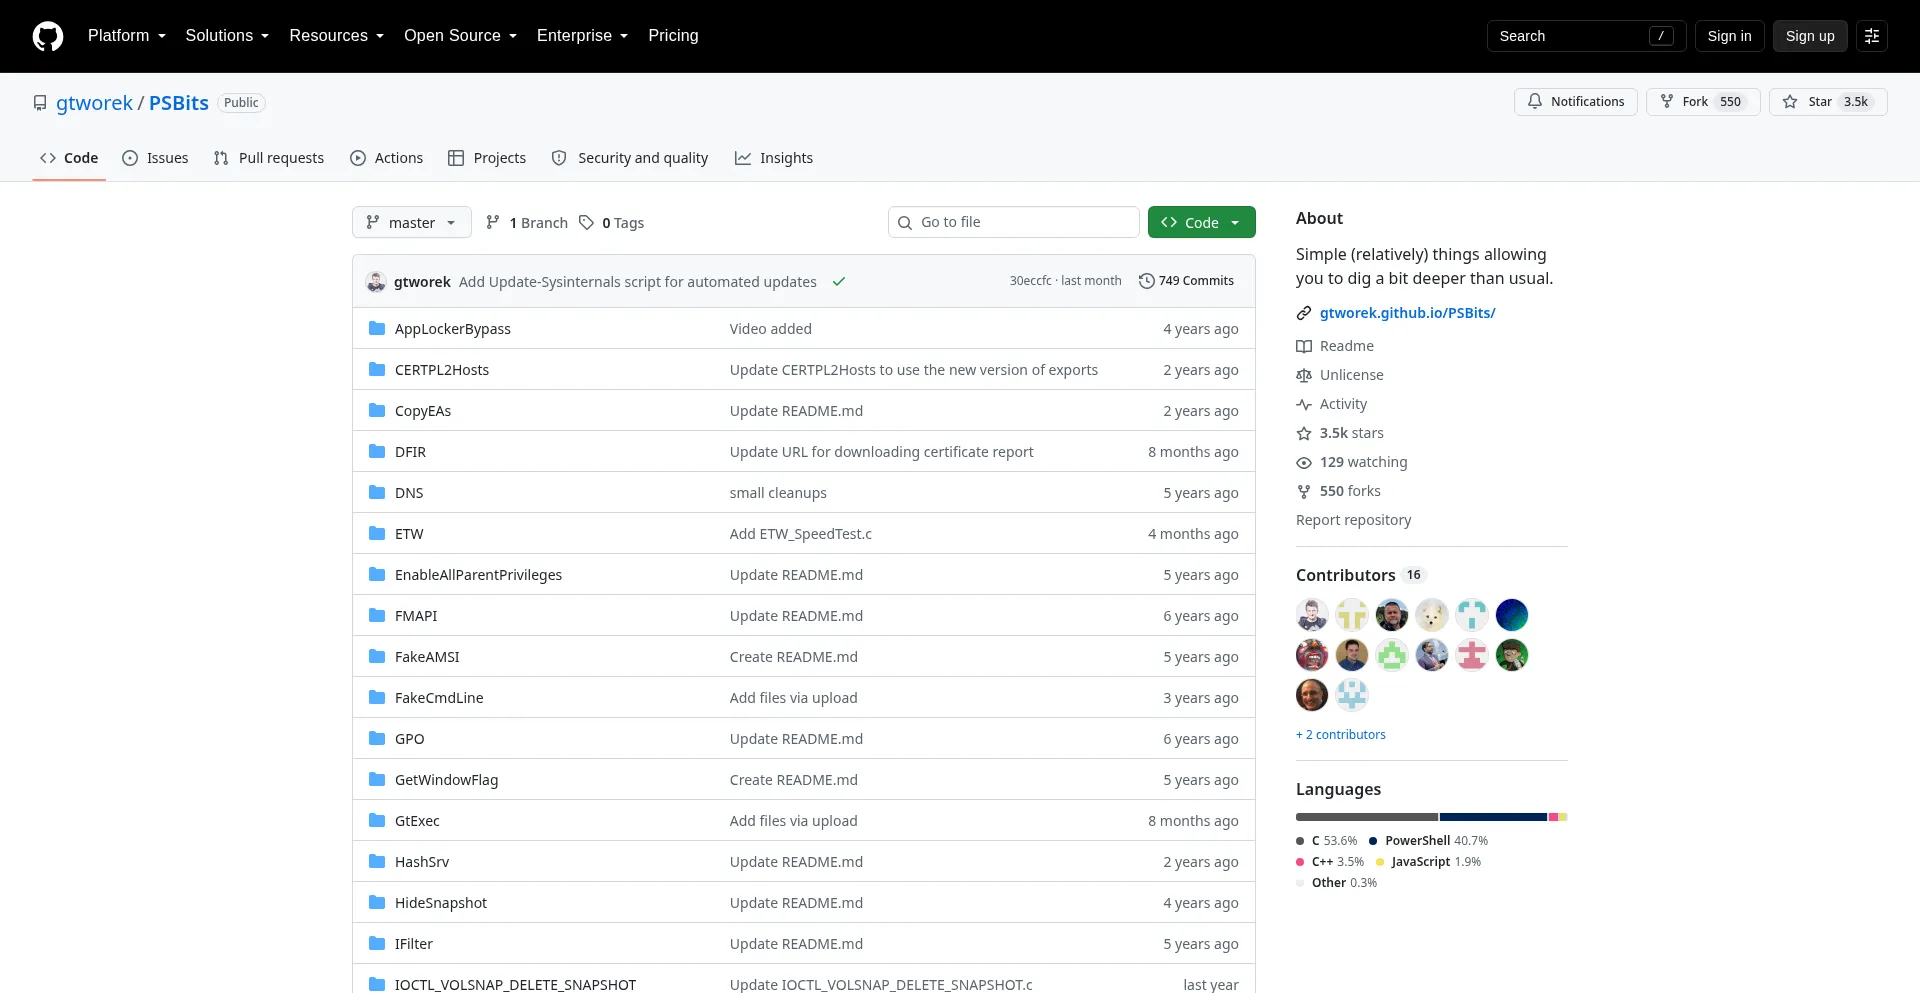Open the 'Add ETW_SpeedTest.c' commit message
The height and width of the screenshot is (993, 1920).
pos(801,534)
